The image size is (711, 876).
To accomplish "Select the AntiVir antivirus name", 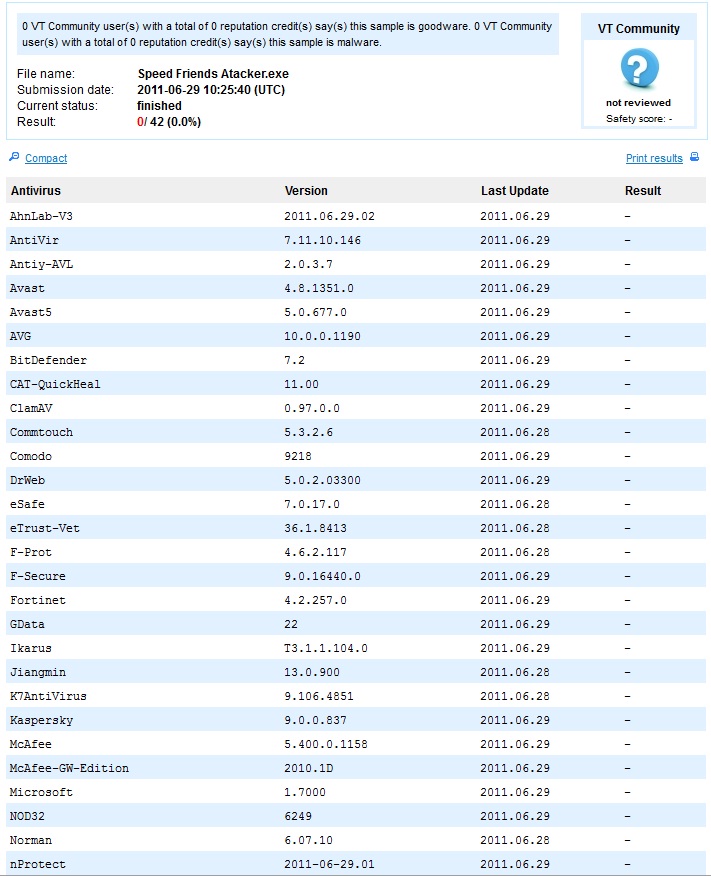I will [x=34, y=240].
